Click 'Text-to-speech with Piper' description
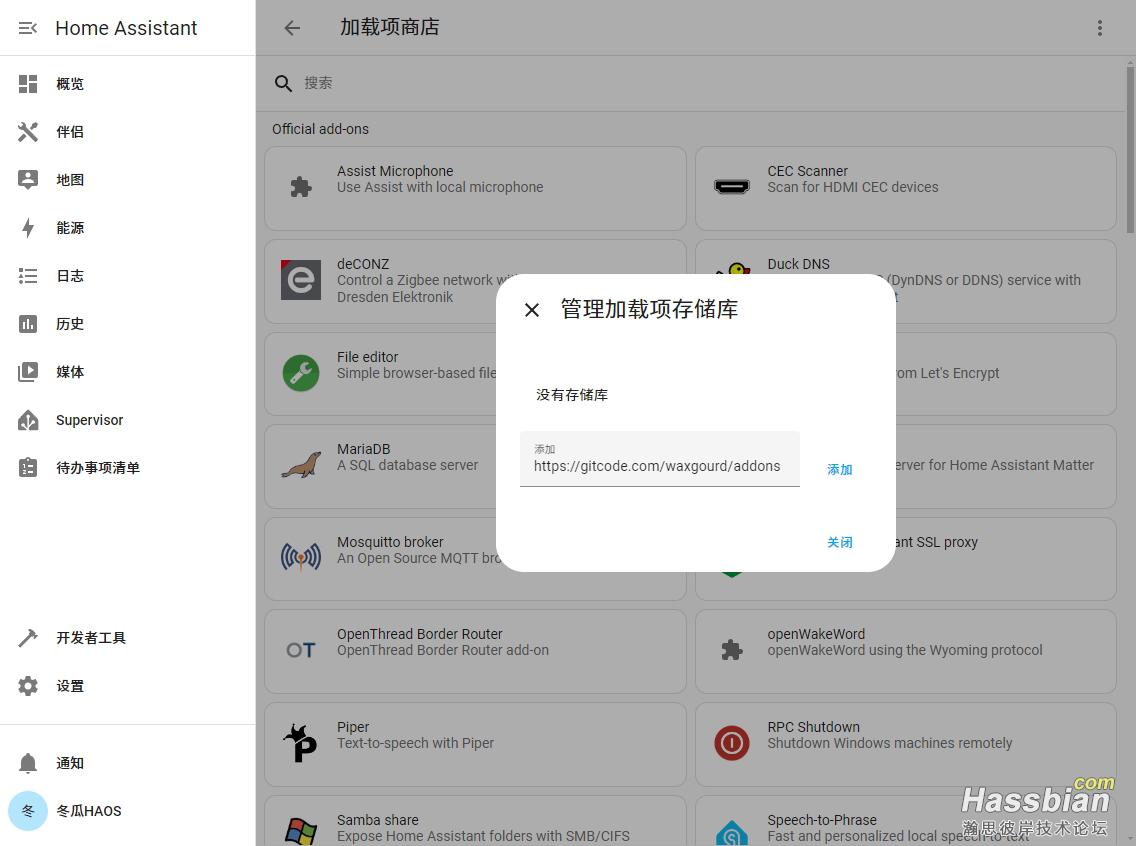This screenshot has height=846, width=1136. [415, 743]
